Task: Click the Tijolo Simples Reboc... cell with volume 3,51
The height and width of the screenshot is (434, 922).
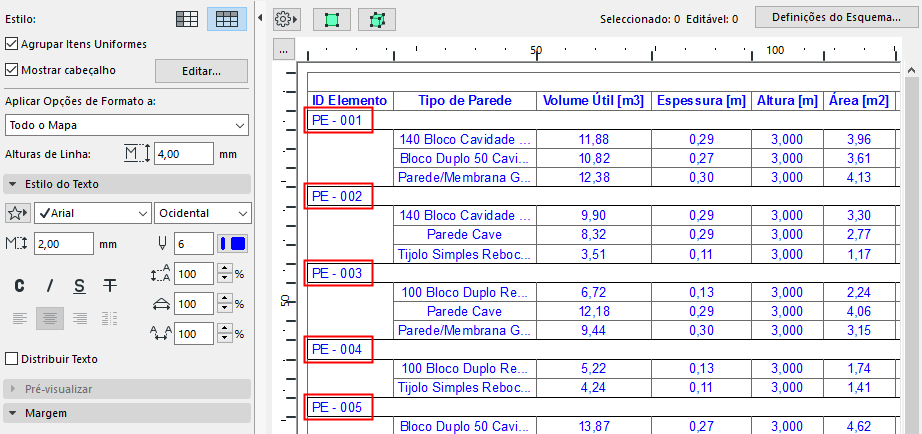Action: [x=465, y=254]
